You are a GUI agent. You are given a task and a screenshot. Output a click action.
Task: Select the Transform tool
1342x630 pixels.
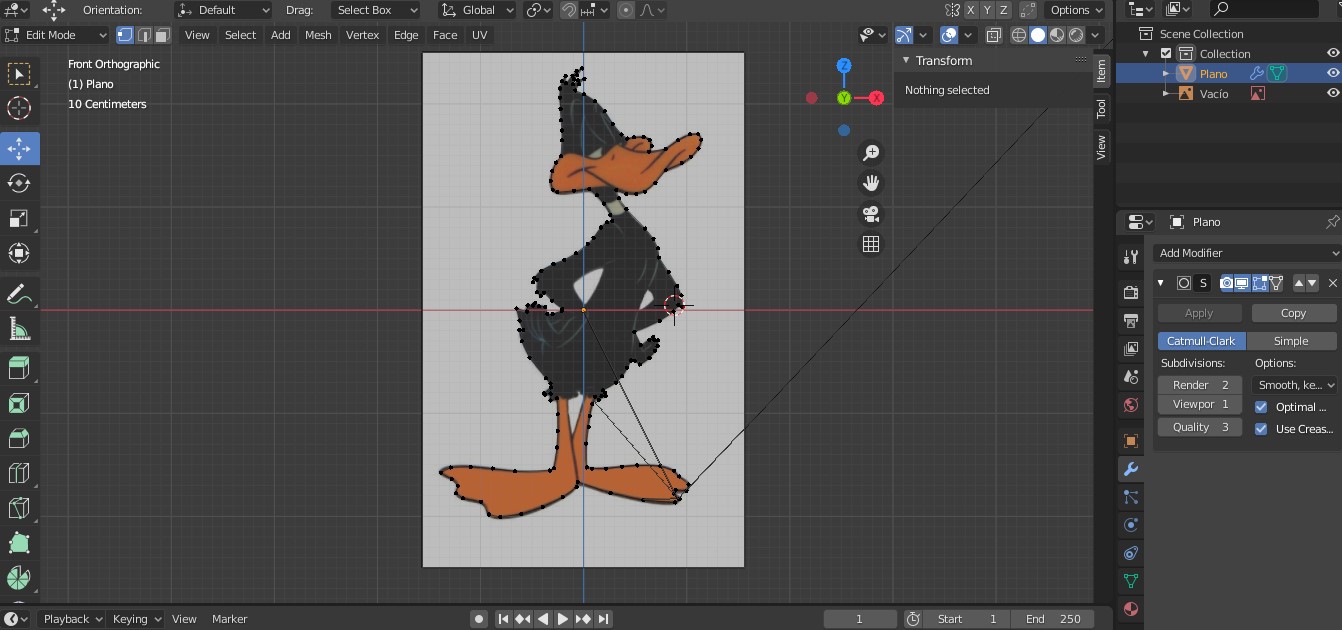[x=19, y=253]
